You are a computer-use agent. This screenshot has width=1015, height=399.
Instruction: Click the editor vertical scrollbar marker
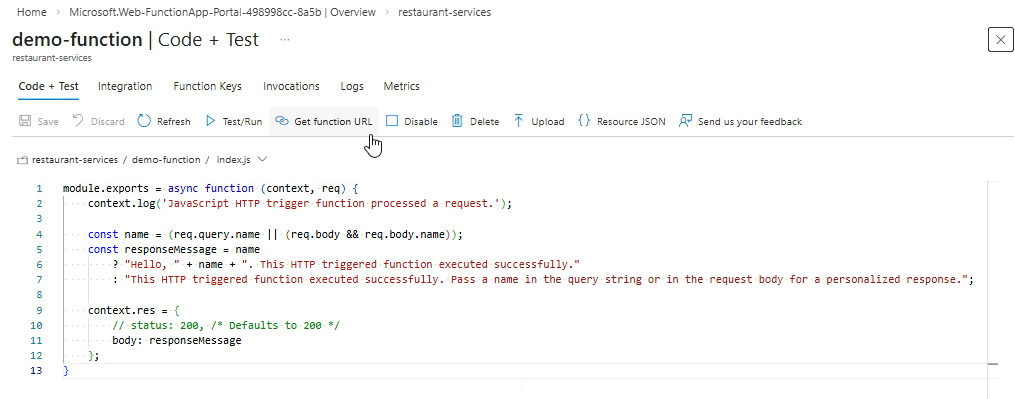[993, 364]
